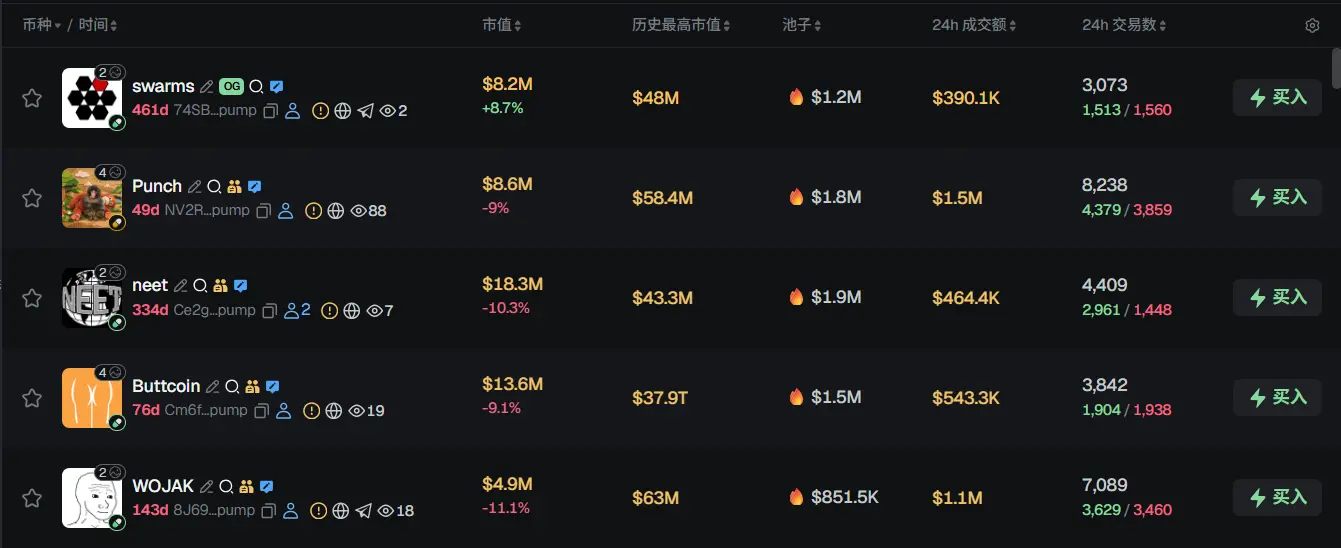Viewport: 1341px width, 548px height.
Task: Sort by 历史最高市值 column header
Action: (680, 25)
